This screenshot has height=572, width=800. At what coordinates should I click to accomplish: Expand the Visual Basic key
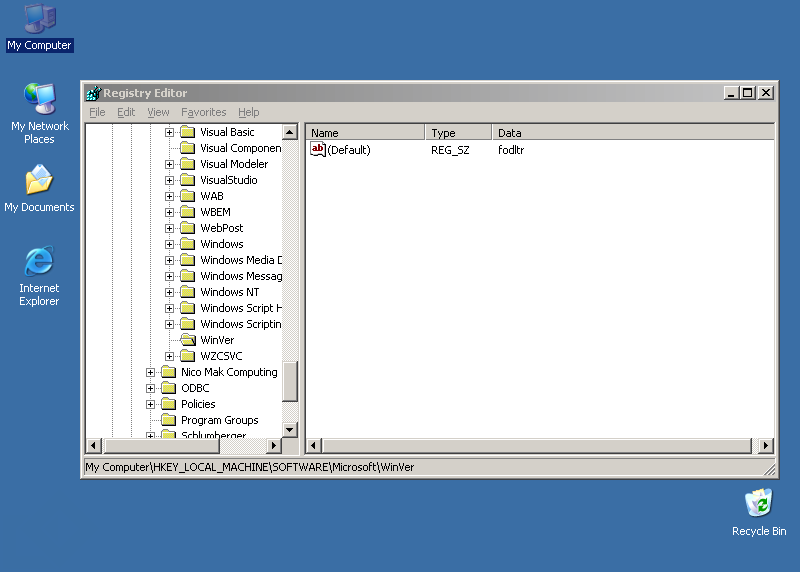169,133
